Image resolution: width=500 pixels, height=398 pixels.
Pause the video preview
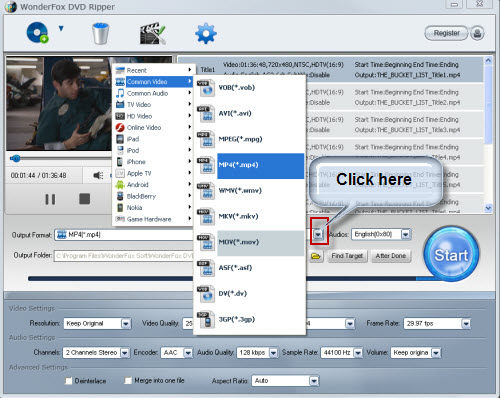pos(50,199)
